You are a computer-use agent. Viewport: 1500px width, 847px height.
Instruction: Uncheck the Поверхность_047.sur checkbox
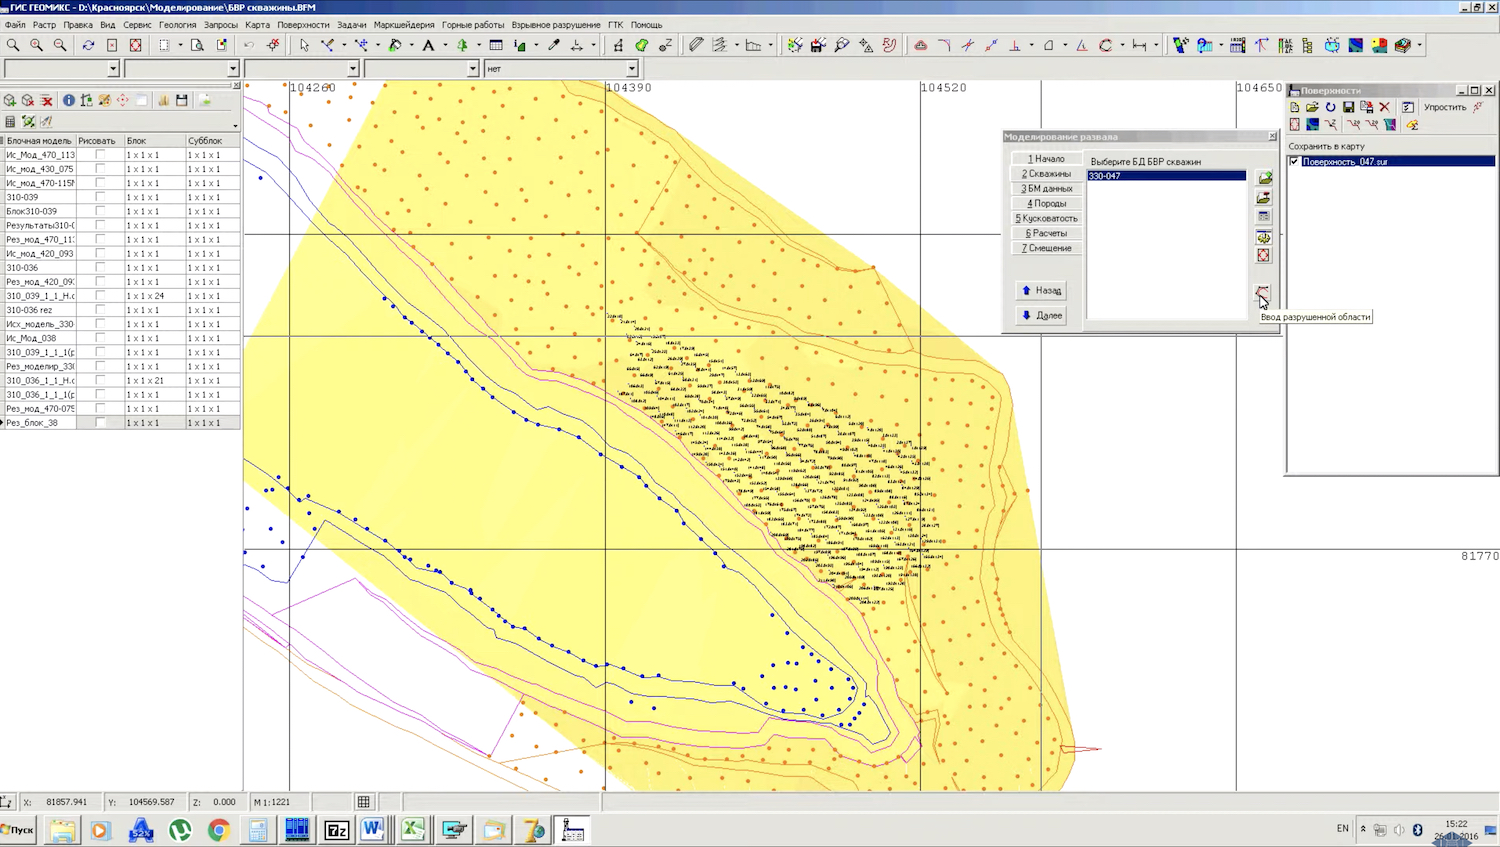(1295, 161)
